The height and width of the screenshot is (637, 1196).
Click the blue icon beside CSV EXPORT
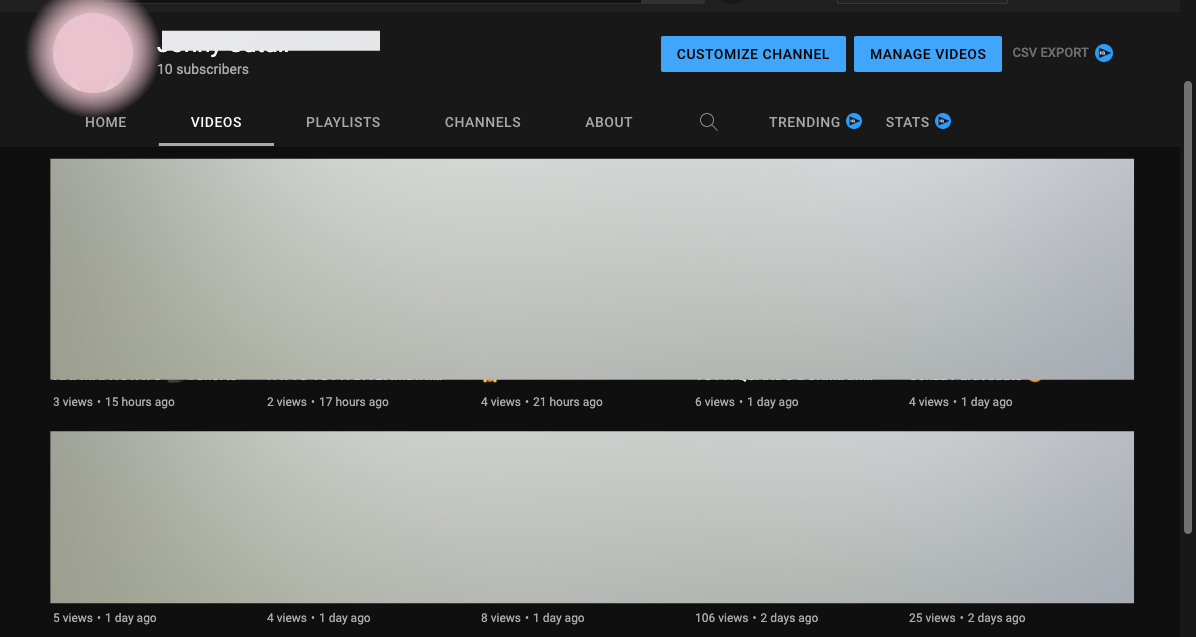coord(1104,53)
